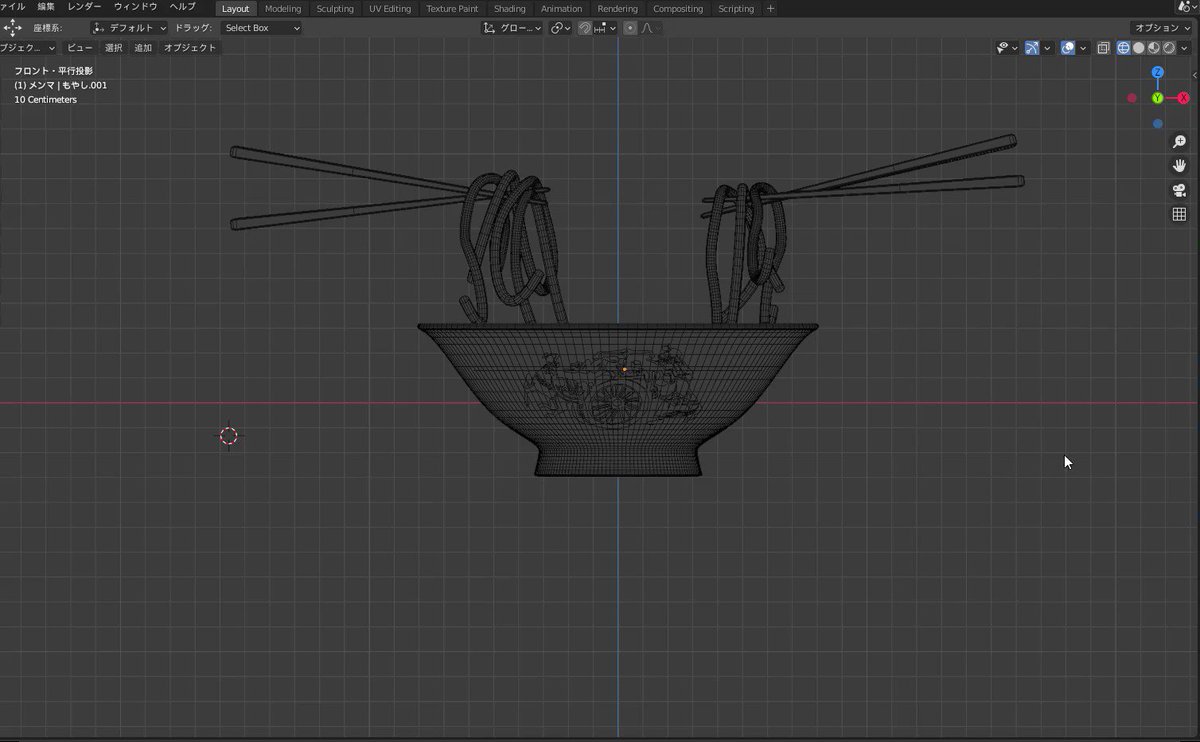
Task: Click the negative Z axis dot on gizmo
Action: [x=1157, y=124]
